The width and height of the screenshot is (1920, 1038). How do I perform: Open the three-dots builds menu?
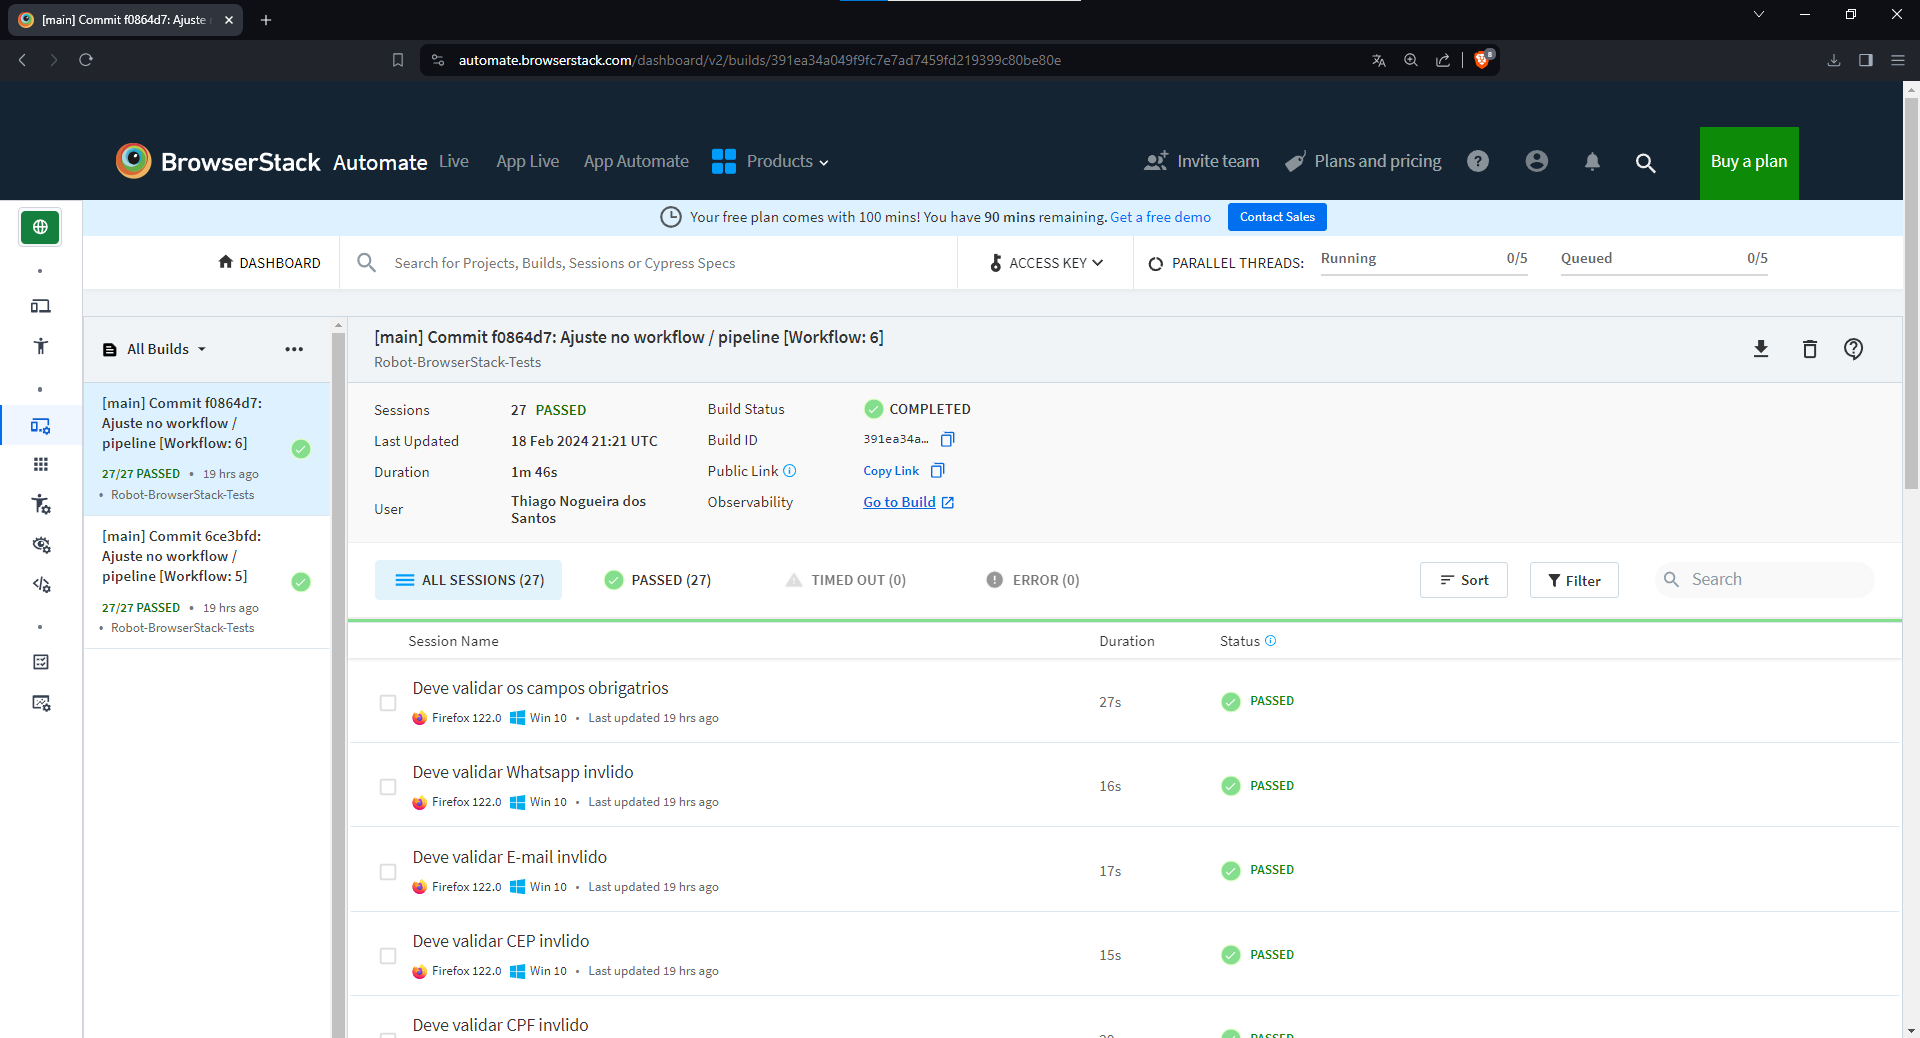coord(294,349)
